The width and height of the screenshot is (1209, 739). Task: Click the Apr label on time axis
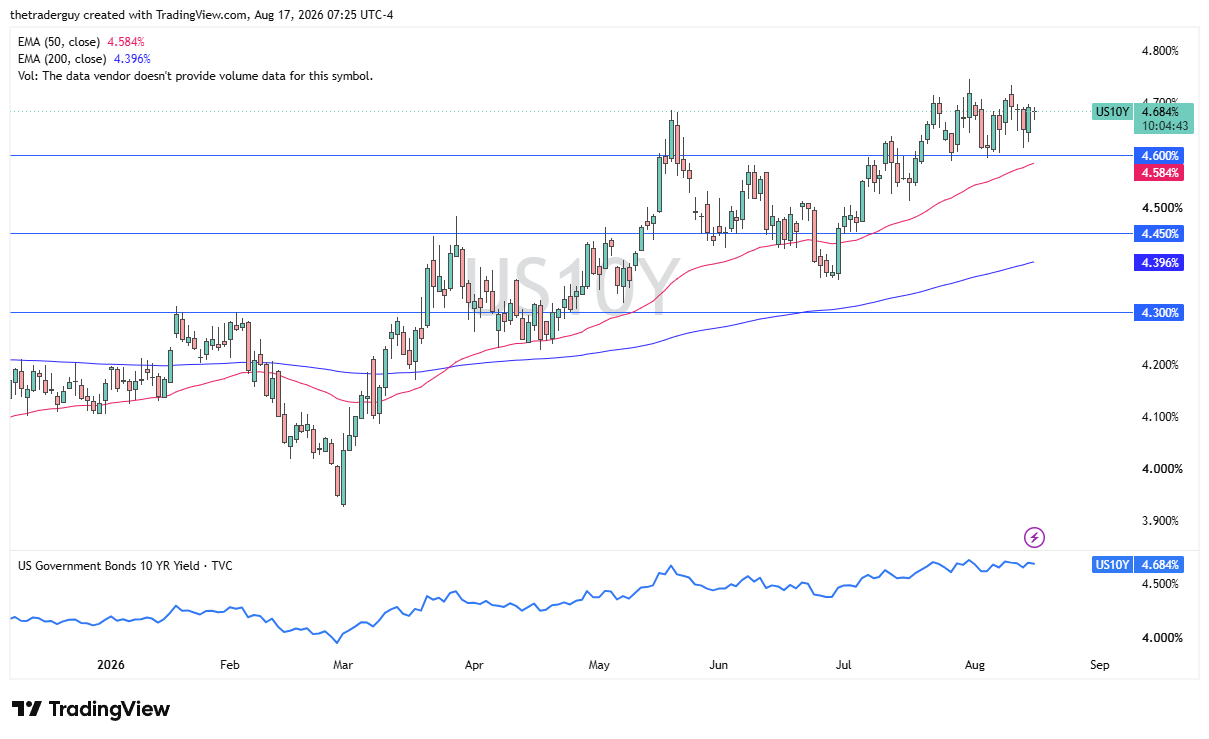[x=475, y=664]
